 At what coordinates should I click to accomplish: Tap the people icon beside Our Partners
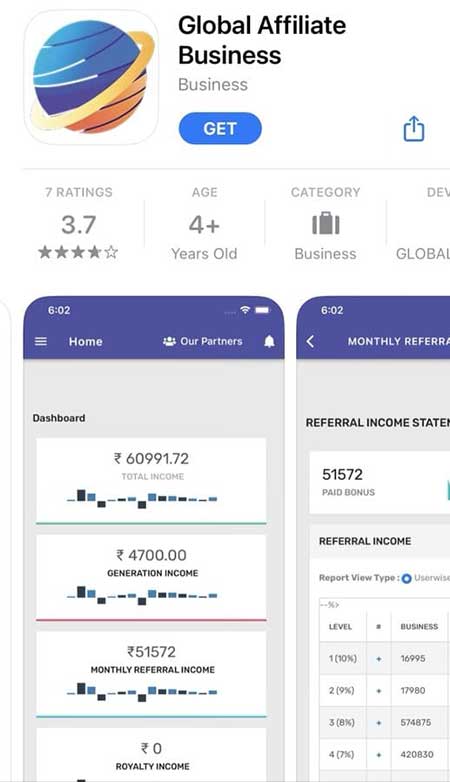169,341
